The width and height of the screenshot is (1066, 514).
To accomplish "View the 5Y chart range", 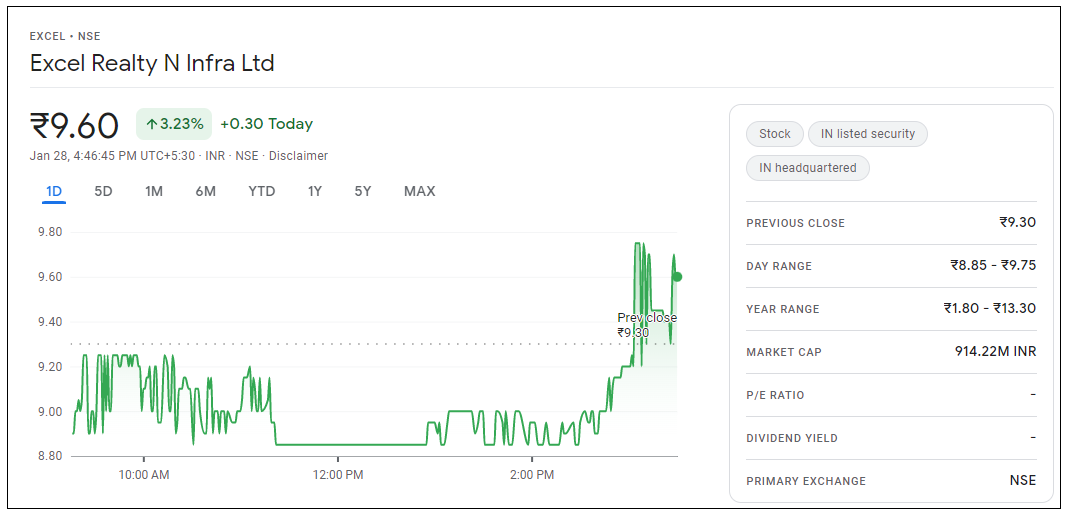I will pyautogui.click(x=363, y=191).
